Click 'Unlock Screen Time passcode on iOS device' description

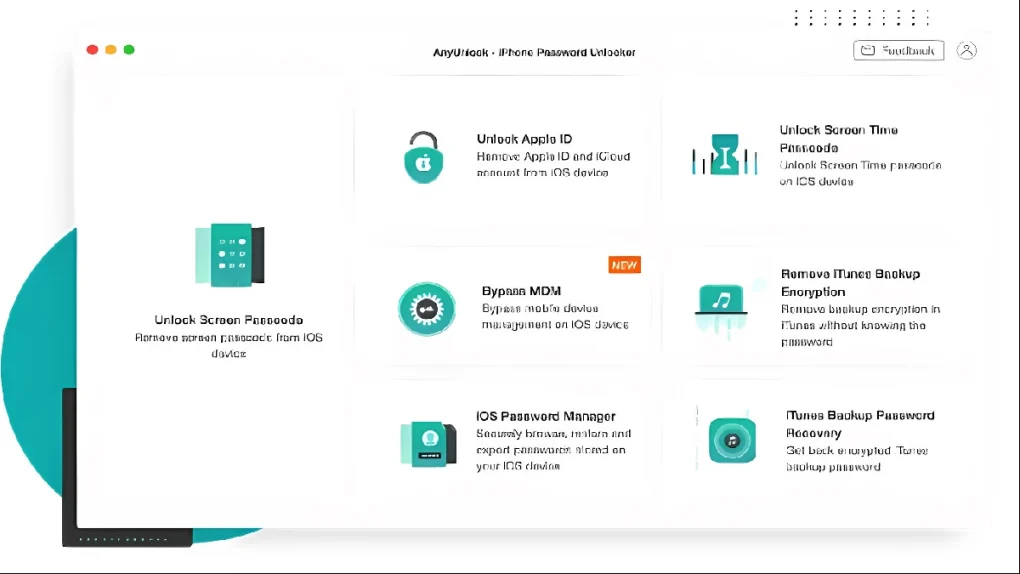pos(860,173)
